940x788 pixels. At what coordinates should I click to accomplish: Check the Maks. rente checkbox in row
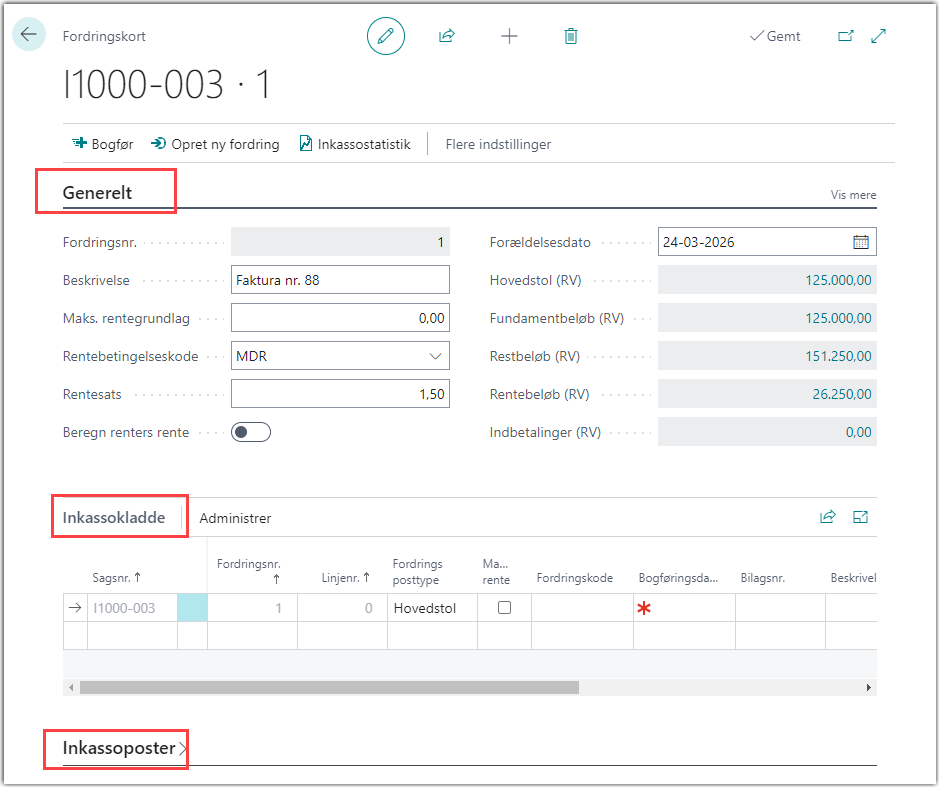tap(504, 607)
